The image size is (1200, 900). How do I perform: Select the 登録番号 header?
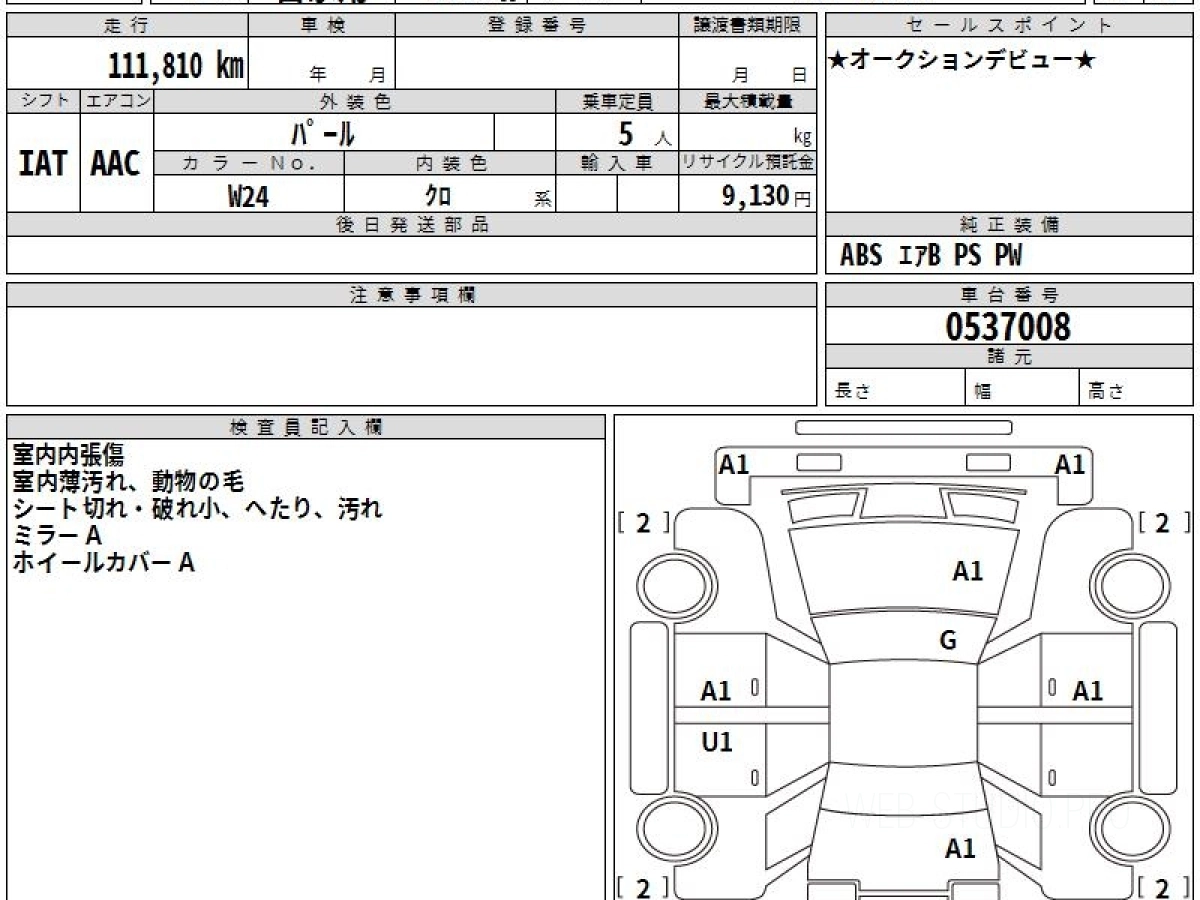pos(537,26)
